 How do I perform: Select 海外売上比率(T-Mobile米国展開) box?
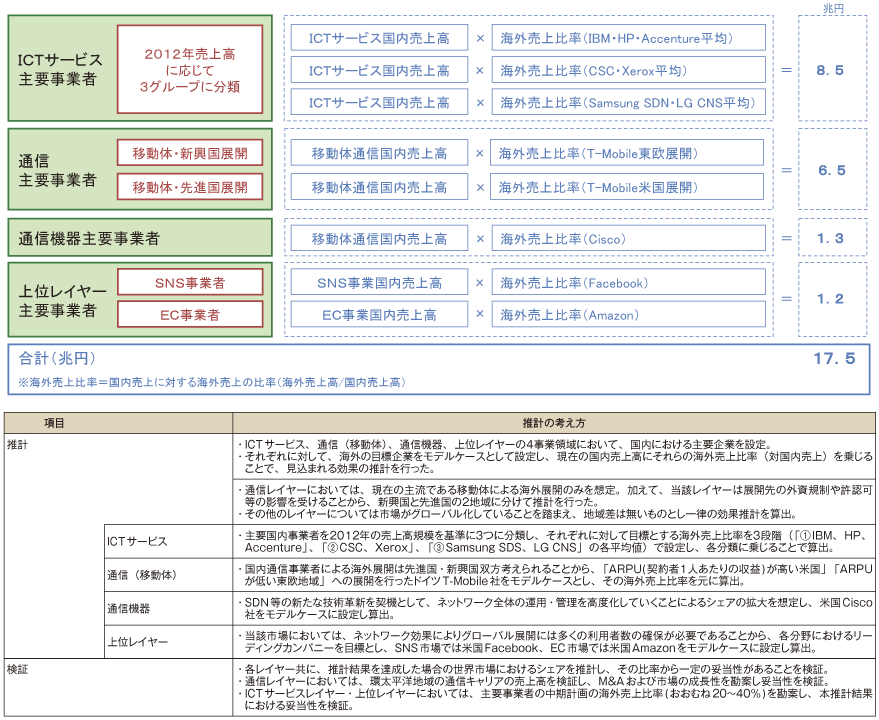627,187
